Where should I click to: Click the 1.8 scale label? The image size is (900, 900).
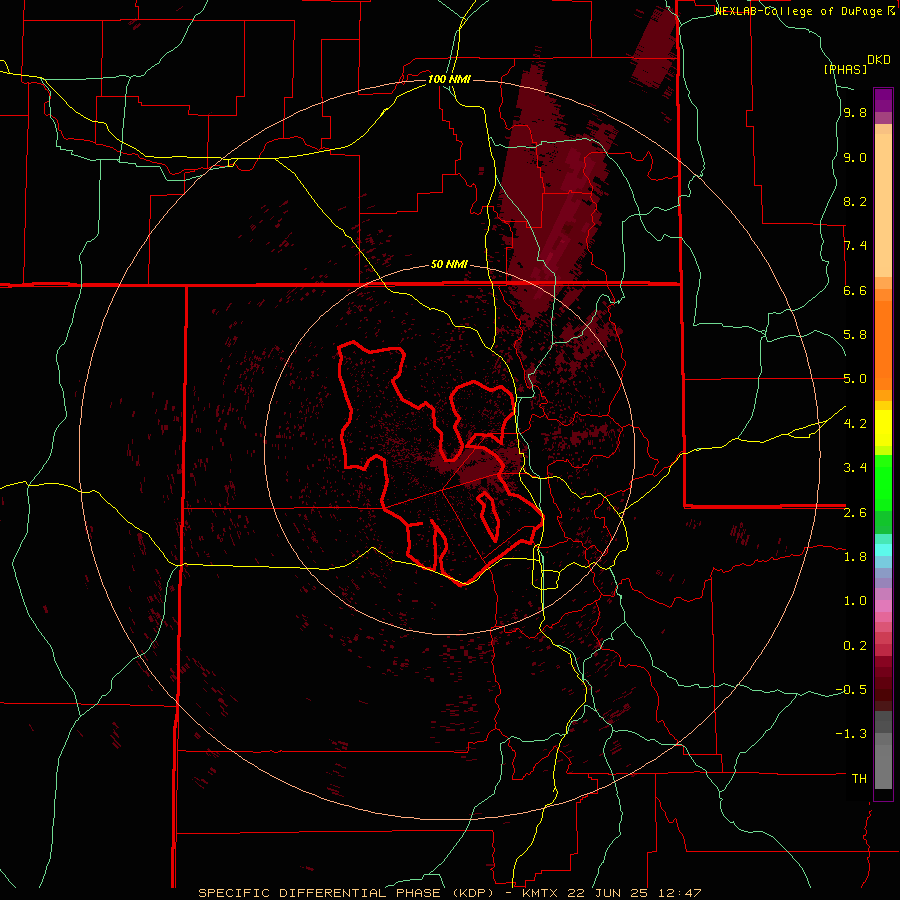coord(855,557)
